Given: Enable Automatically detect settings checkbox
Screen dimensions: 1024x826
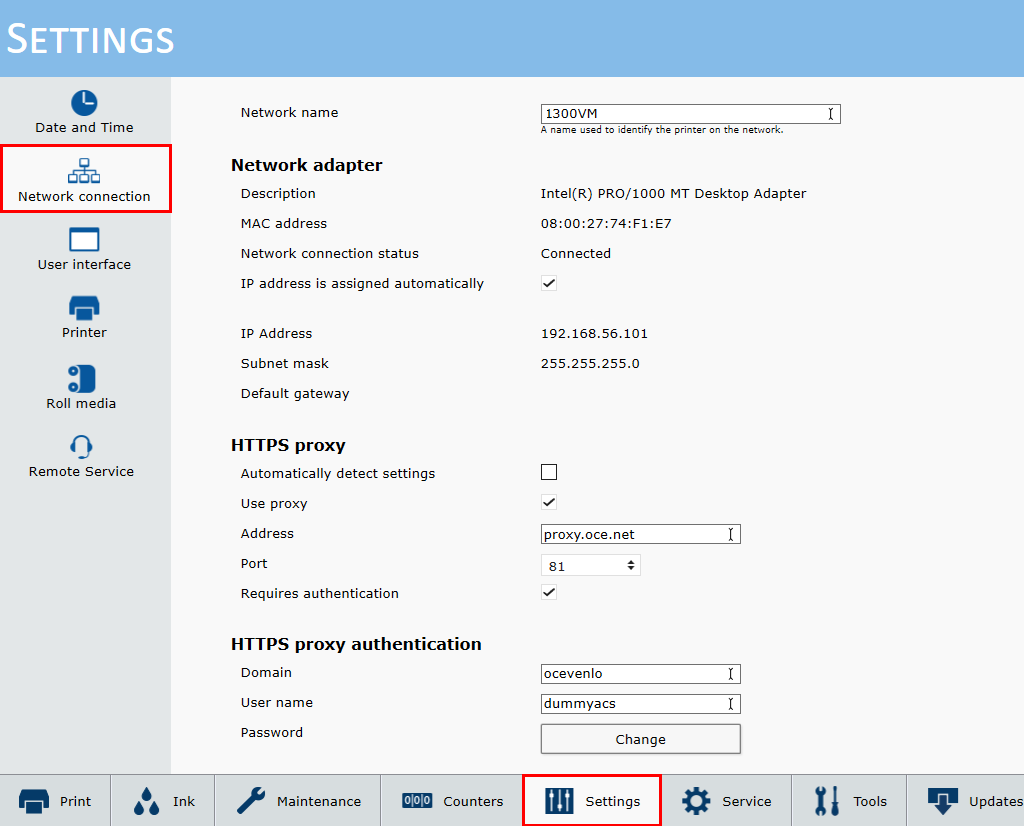Looking at the screenshot, I should [x=549, y=472].
